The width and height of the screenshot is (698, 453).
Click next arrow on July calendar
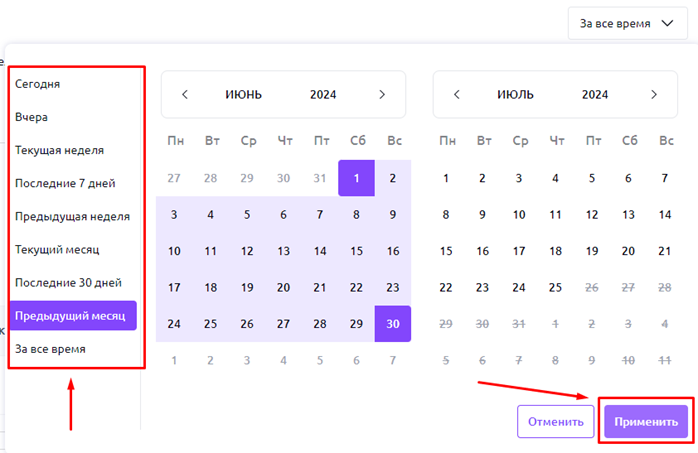coord(654,95)
